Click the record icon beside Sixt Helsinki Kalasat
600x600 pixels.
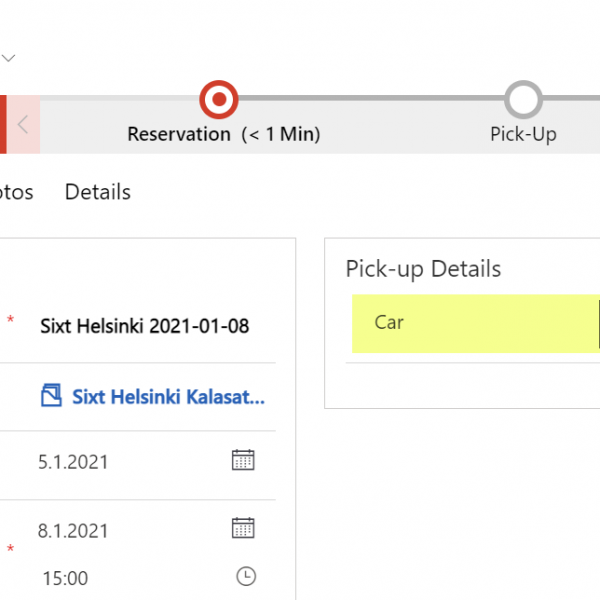click(x=51, y=395)
